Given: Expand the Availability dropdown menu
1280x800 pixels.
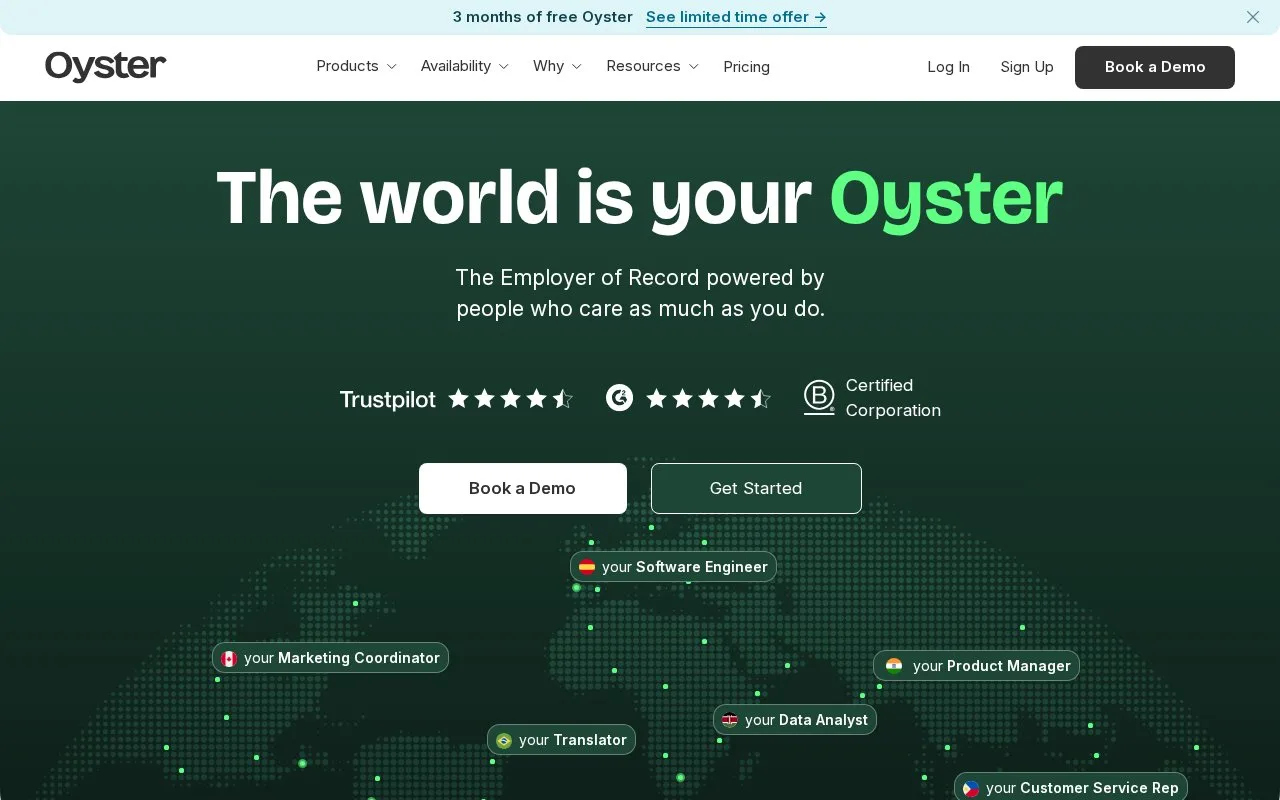Looking at the screenshot, I should [x=465, y=66].
